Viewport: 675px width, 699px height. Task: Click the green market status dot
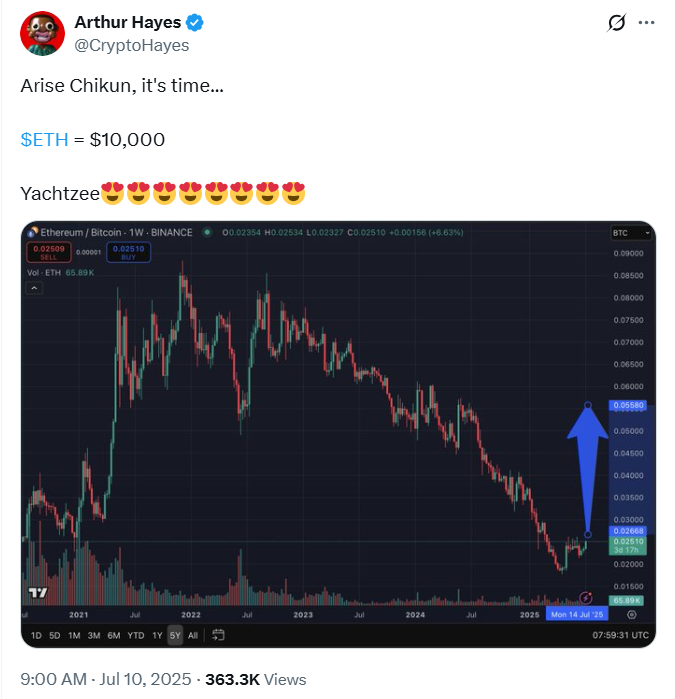coord(207,232)
